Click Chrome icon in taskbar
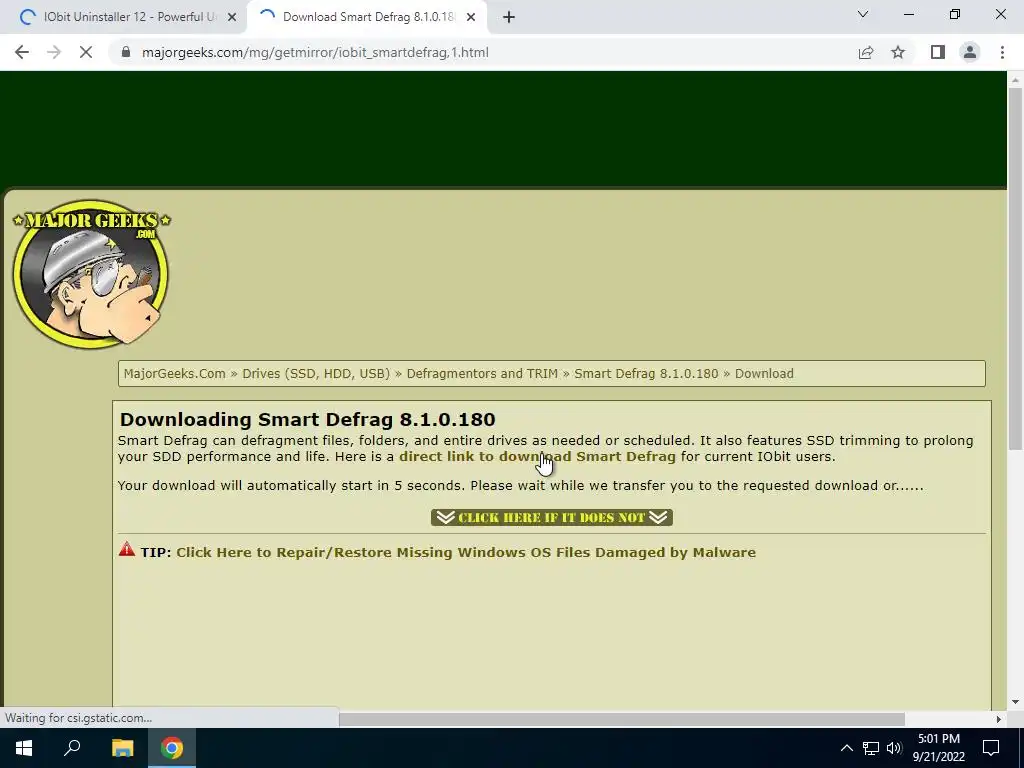This screenshot has height=768, width=1024. click(x=172, y=748)
